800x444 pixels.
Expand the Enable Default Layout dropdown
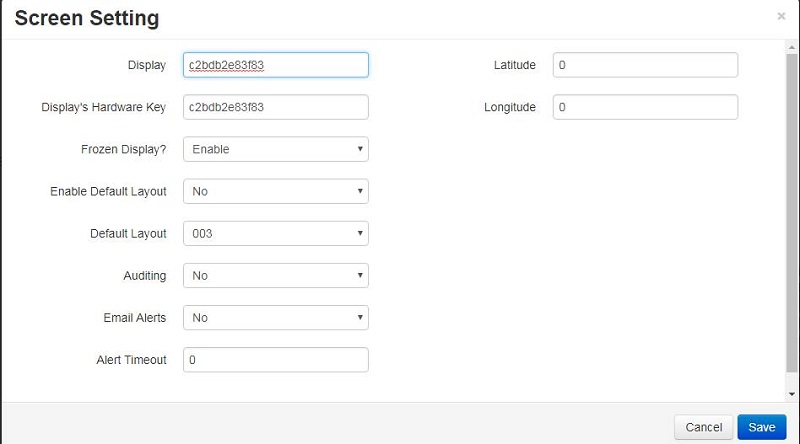[276, 191]
